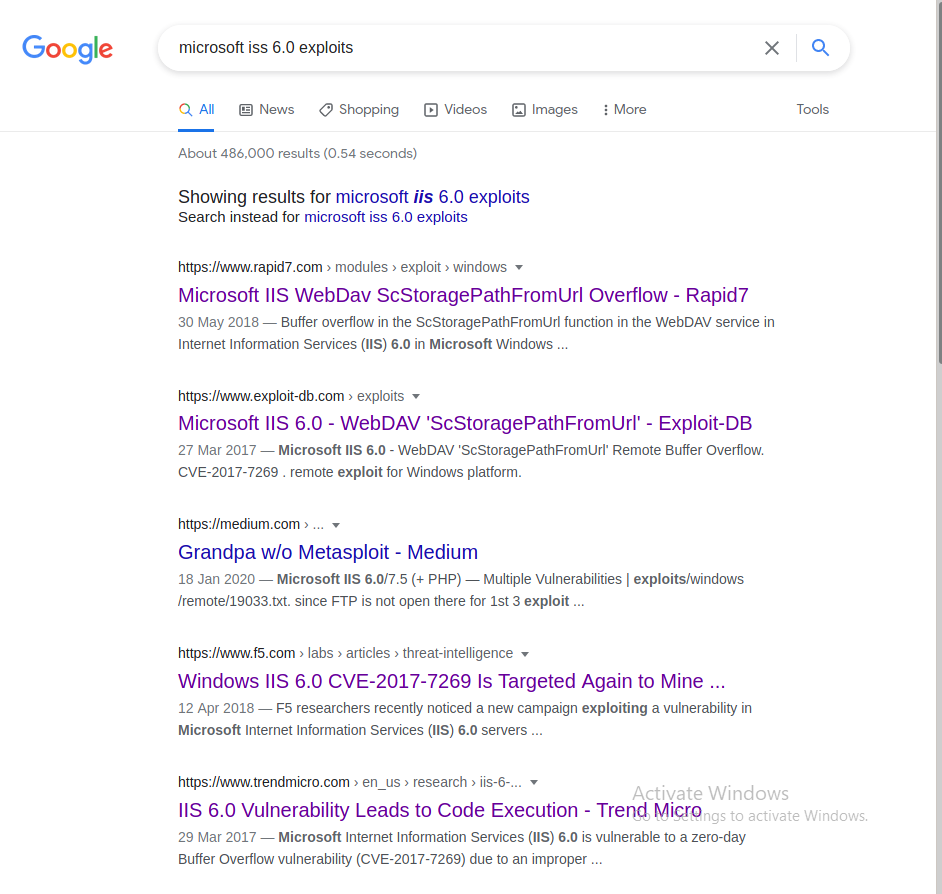Open the Shopping tab
The image size is (942, 894).
359,110
